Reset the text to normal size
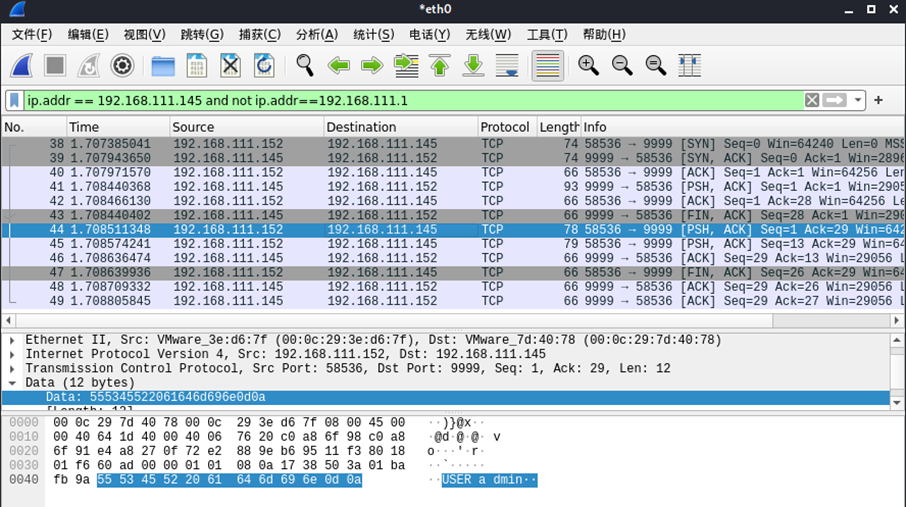This screenshot has height=507, width=906. point(655,65)
